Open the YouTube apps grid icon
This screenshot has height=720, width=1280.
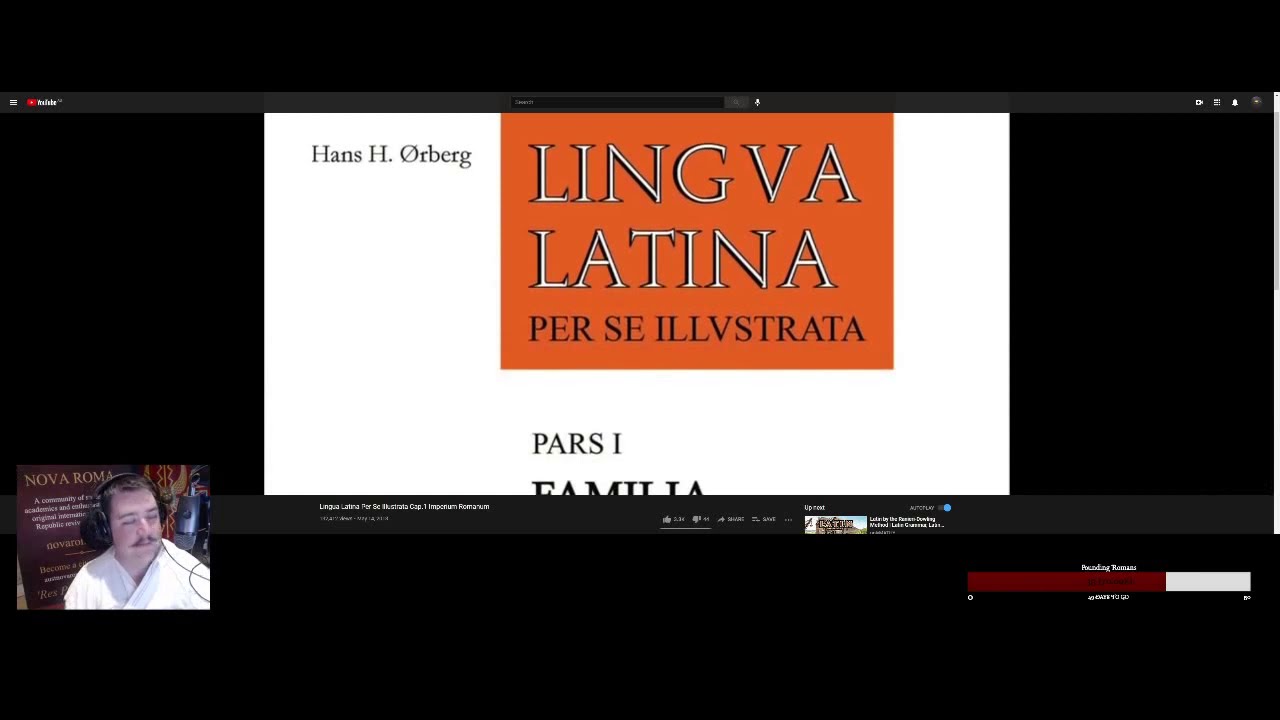(x=1217, y=102)
